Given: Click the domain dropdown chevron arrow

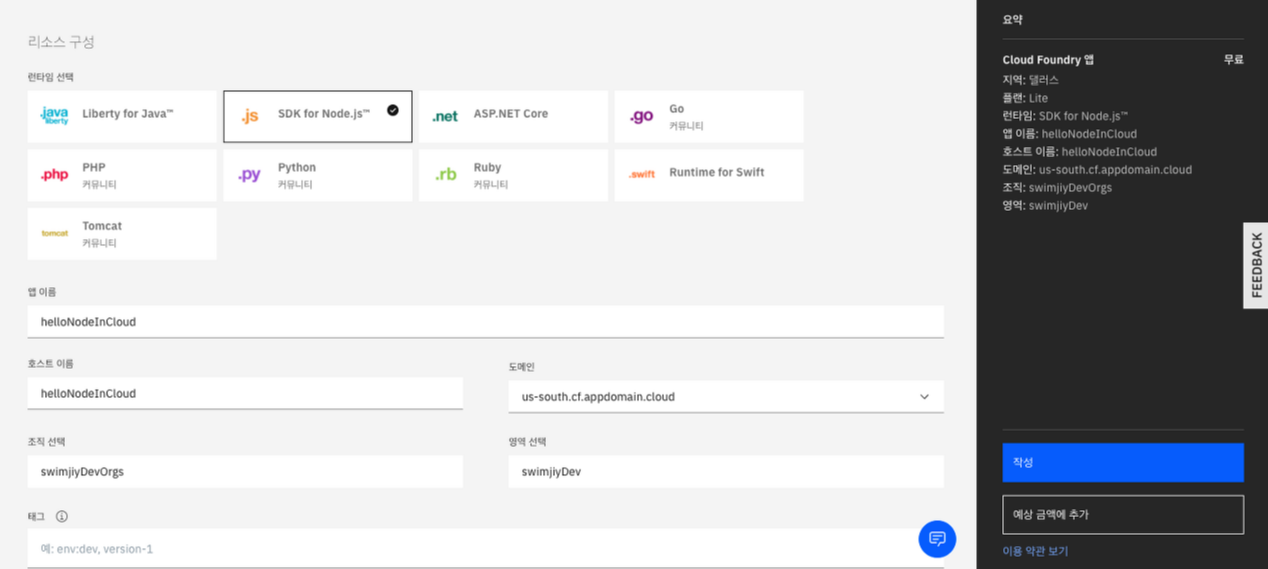Looking at the screenshot, I should click(x=925, y=397).
